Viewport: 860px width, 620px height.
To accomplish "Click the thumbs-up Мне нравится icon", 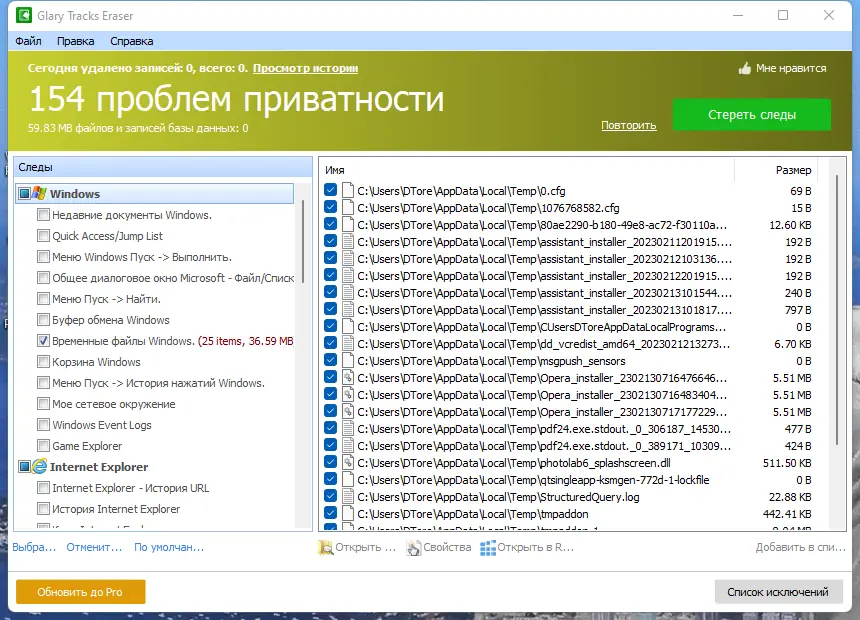I will pyautogui.click(x=742, y=67).
